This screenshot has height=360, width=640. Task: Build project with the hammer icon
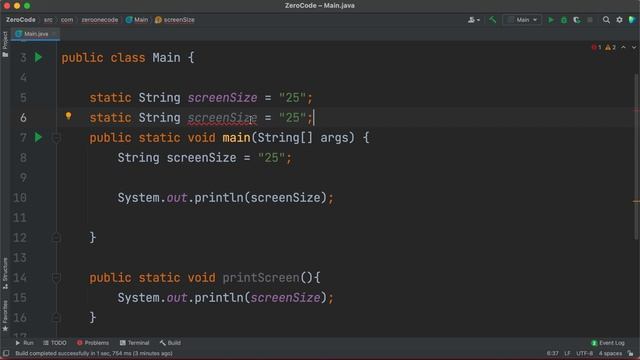[x=493, y=20]
